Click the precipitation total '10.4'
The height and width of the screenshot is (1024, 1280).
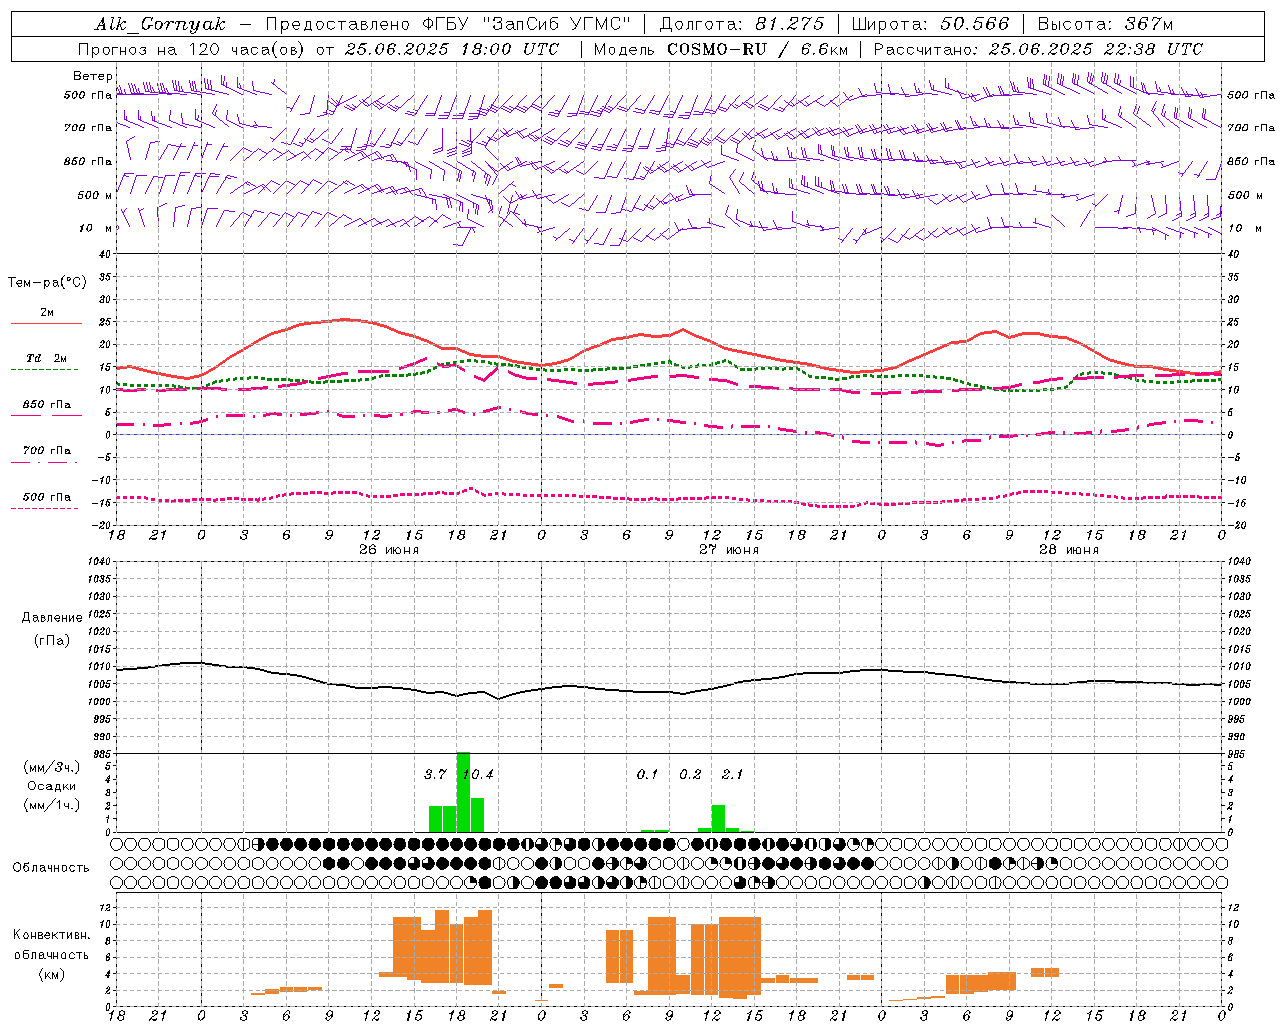click(x=479, y=775)
